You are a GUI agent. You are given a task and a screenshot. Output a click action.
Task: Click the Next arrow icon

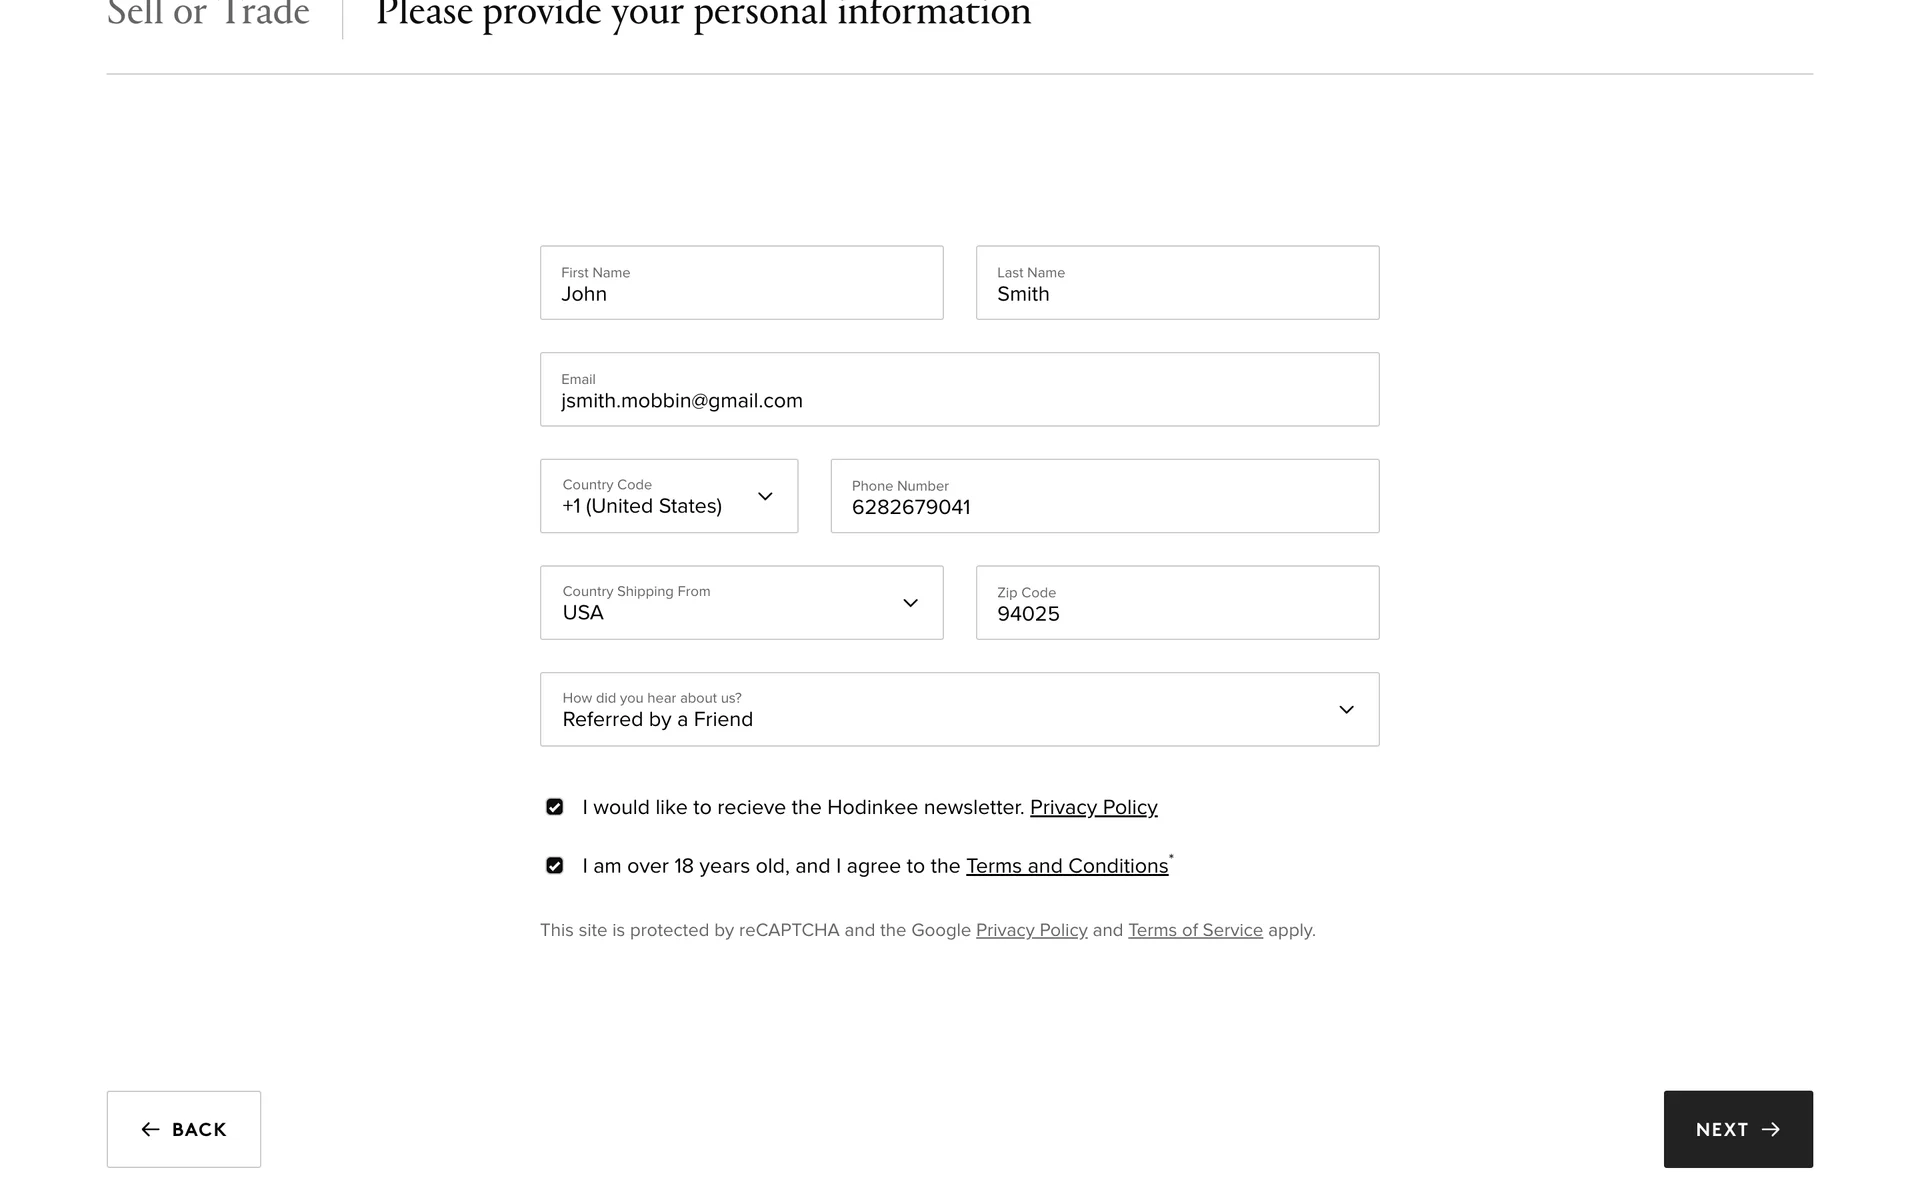[1771, 1129]
